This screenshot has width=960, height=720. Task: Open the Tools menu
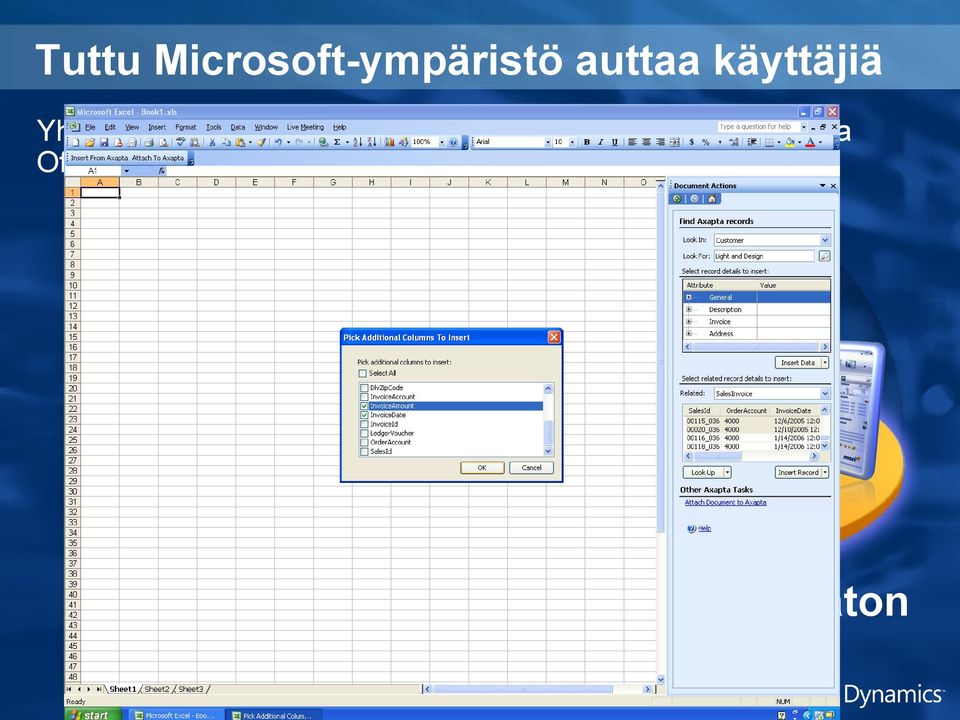pos(213,127)
